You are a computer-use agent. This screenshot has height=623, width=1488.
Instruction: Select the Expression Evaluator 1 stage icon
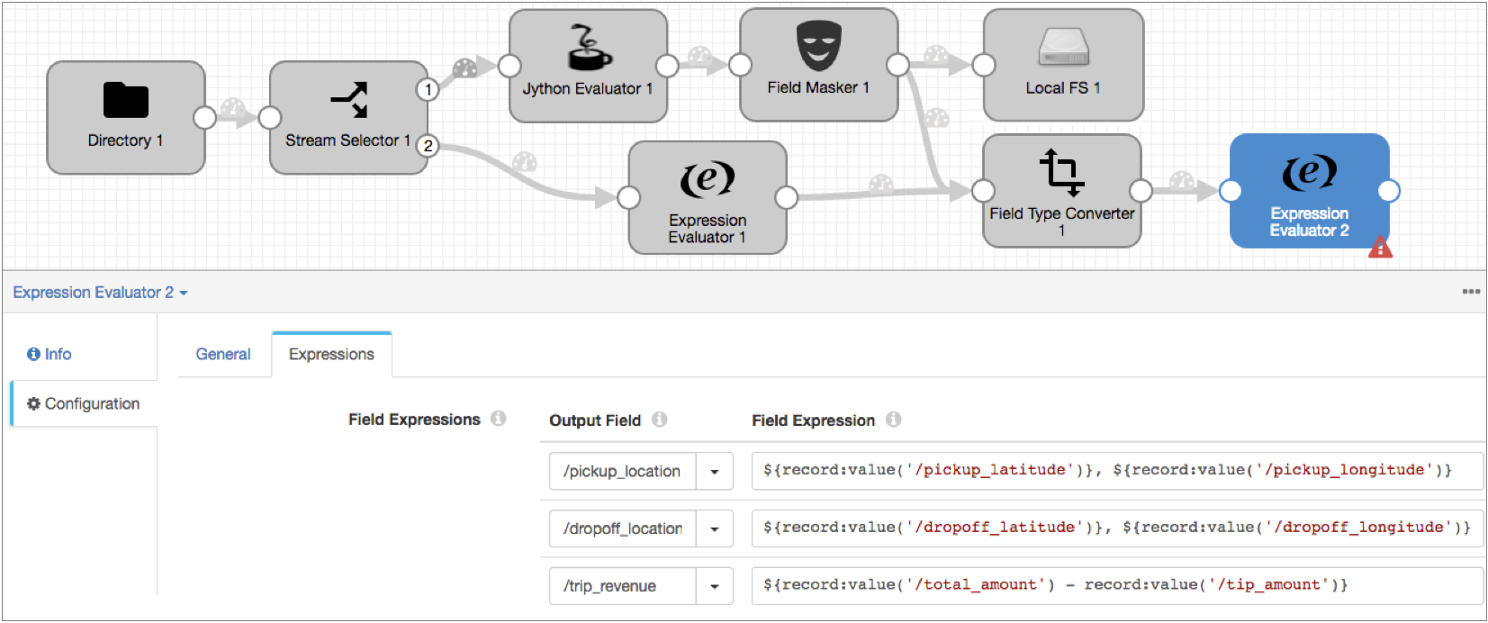click(707, 179)
